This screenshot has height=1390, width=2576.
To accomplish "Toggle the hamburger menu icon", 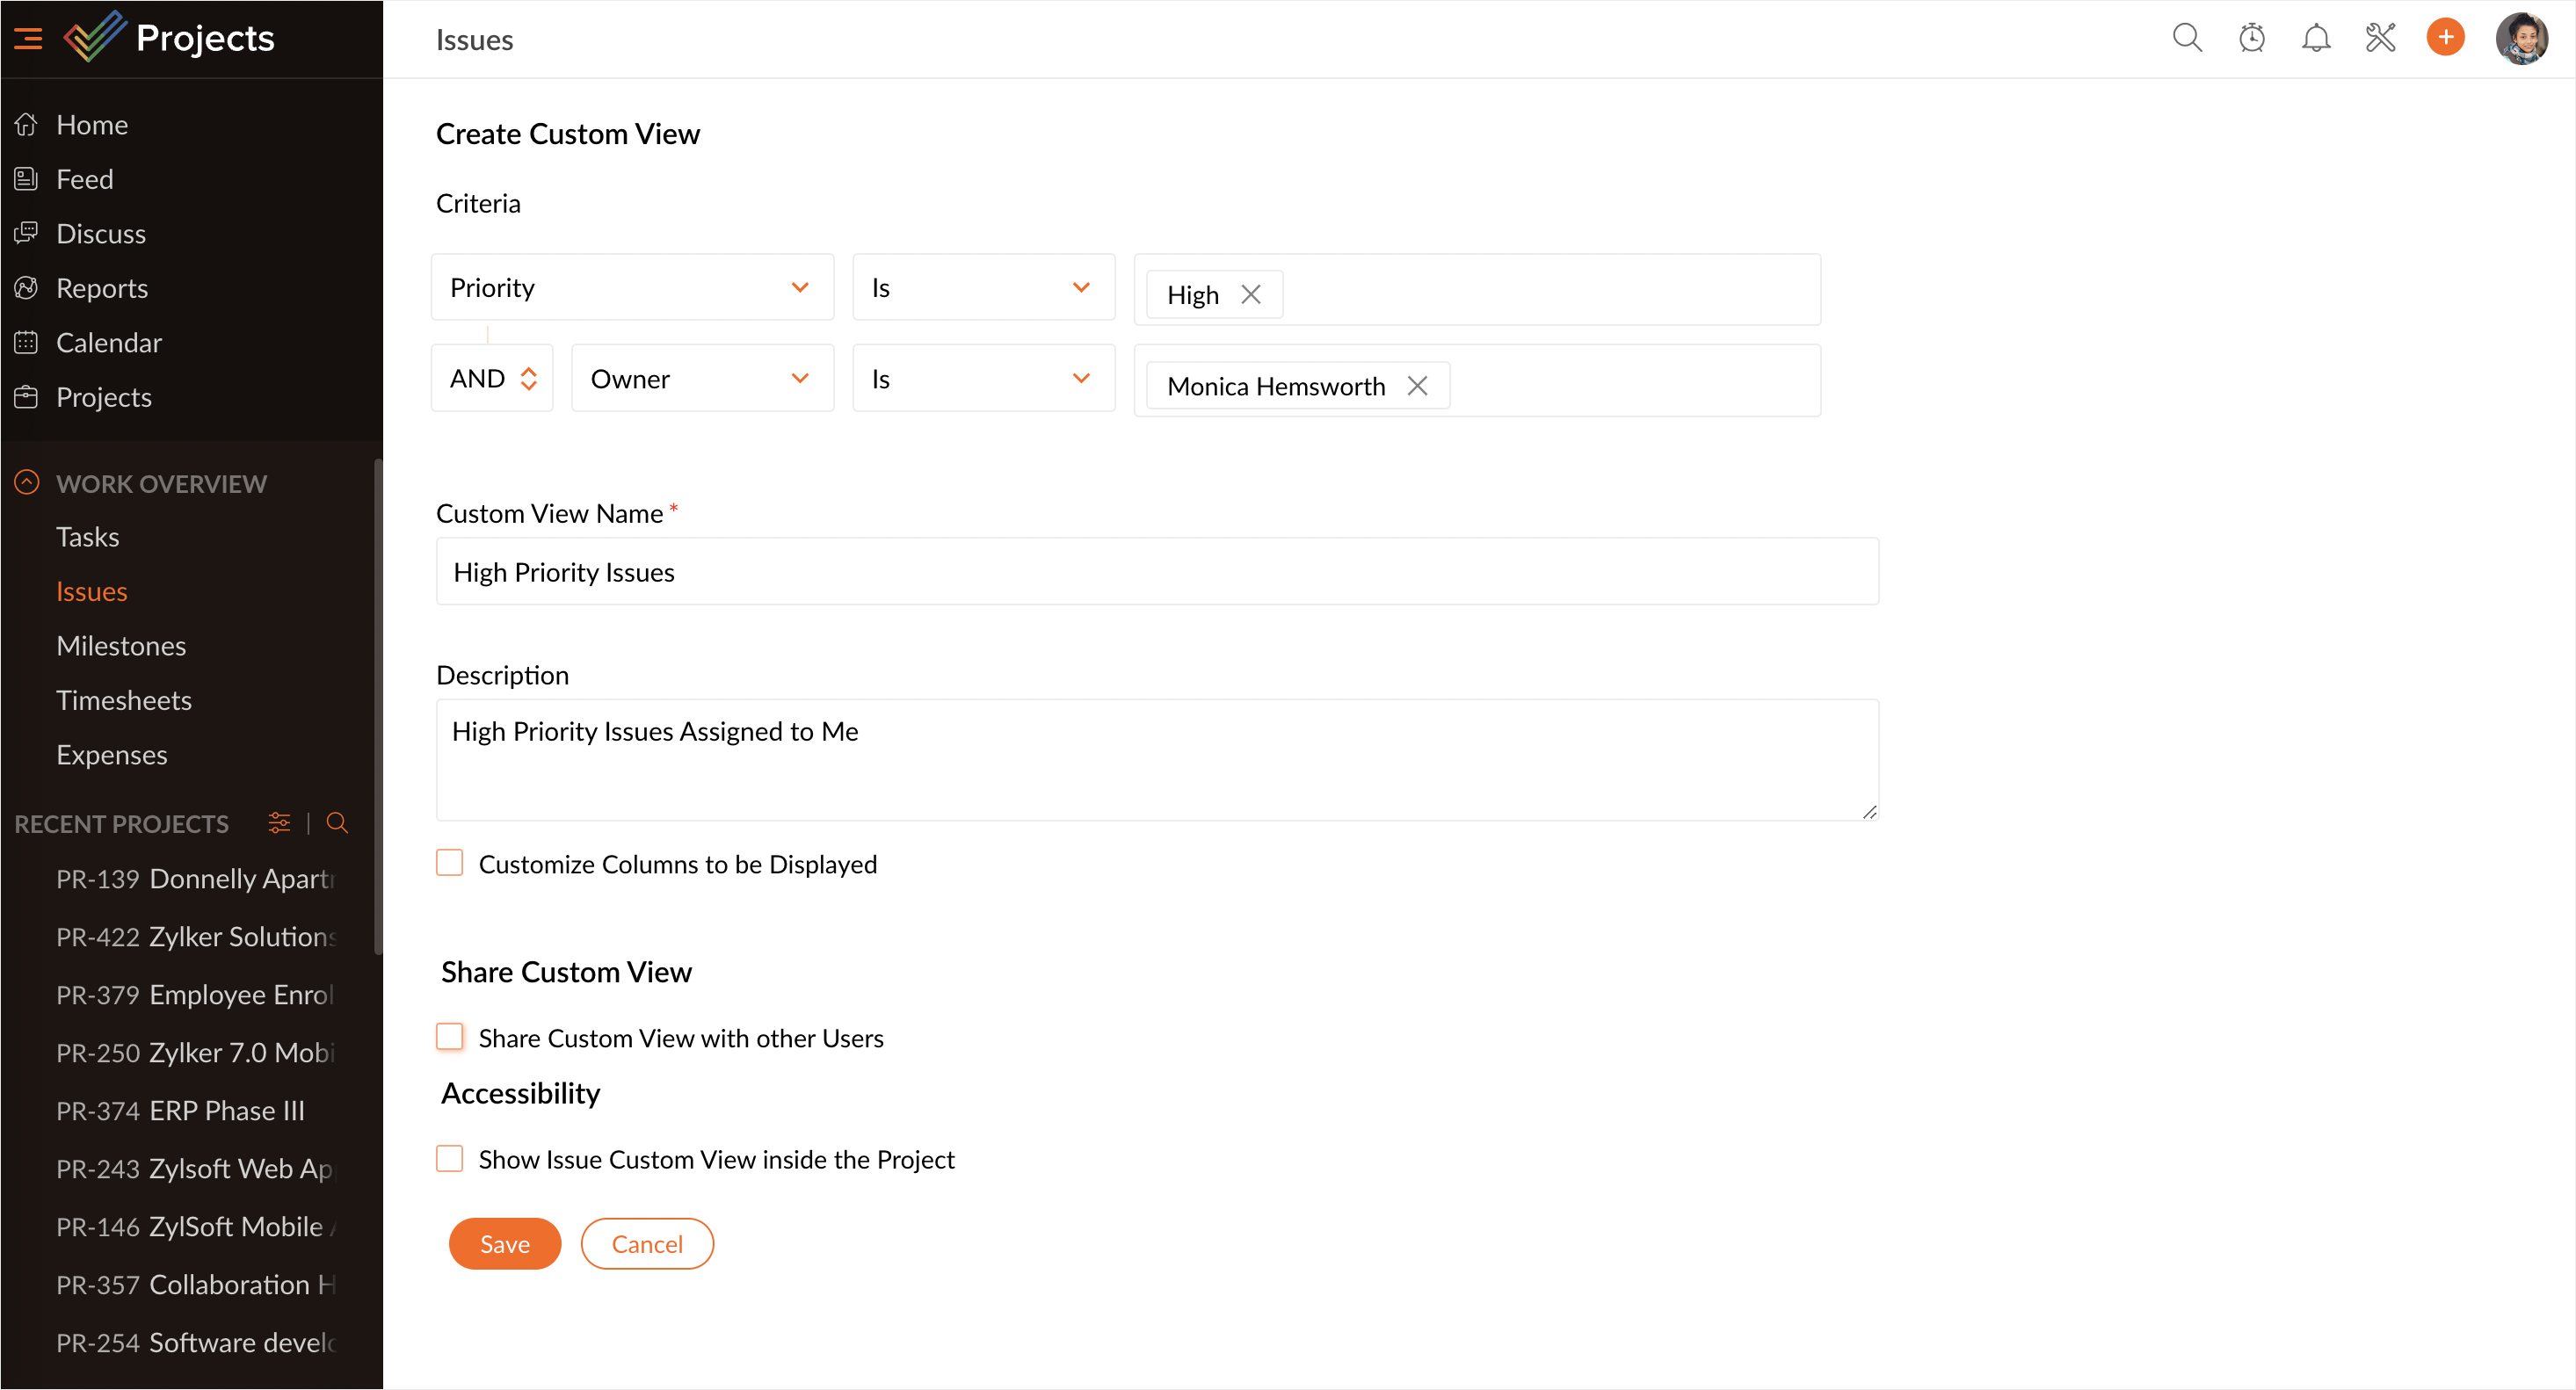I will 28,38.
